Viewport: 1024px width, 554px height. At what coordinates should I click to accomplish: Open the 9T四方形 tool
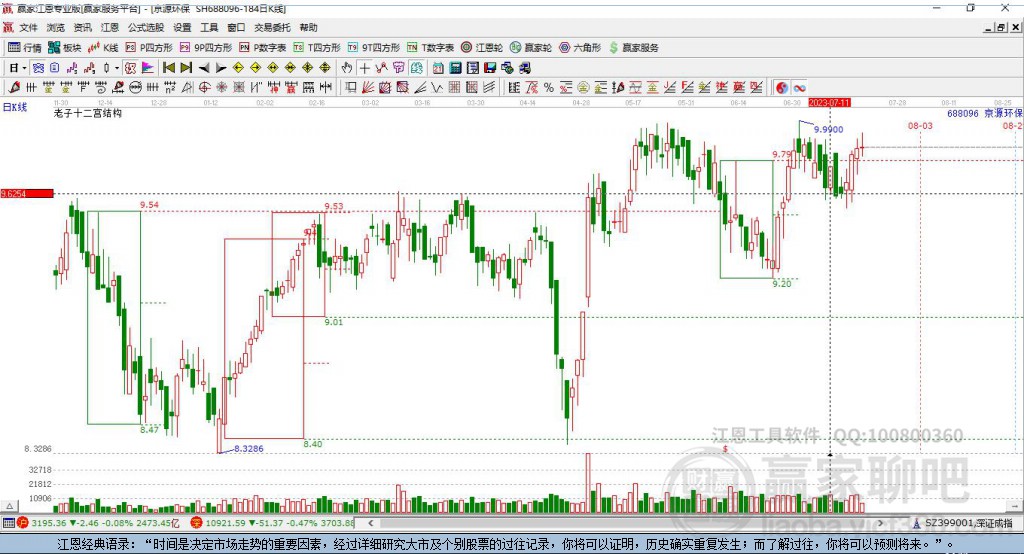pyautogui.click(x=374, y=48)
